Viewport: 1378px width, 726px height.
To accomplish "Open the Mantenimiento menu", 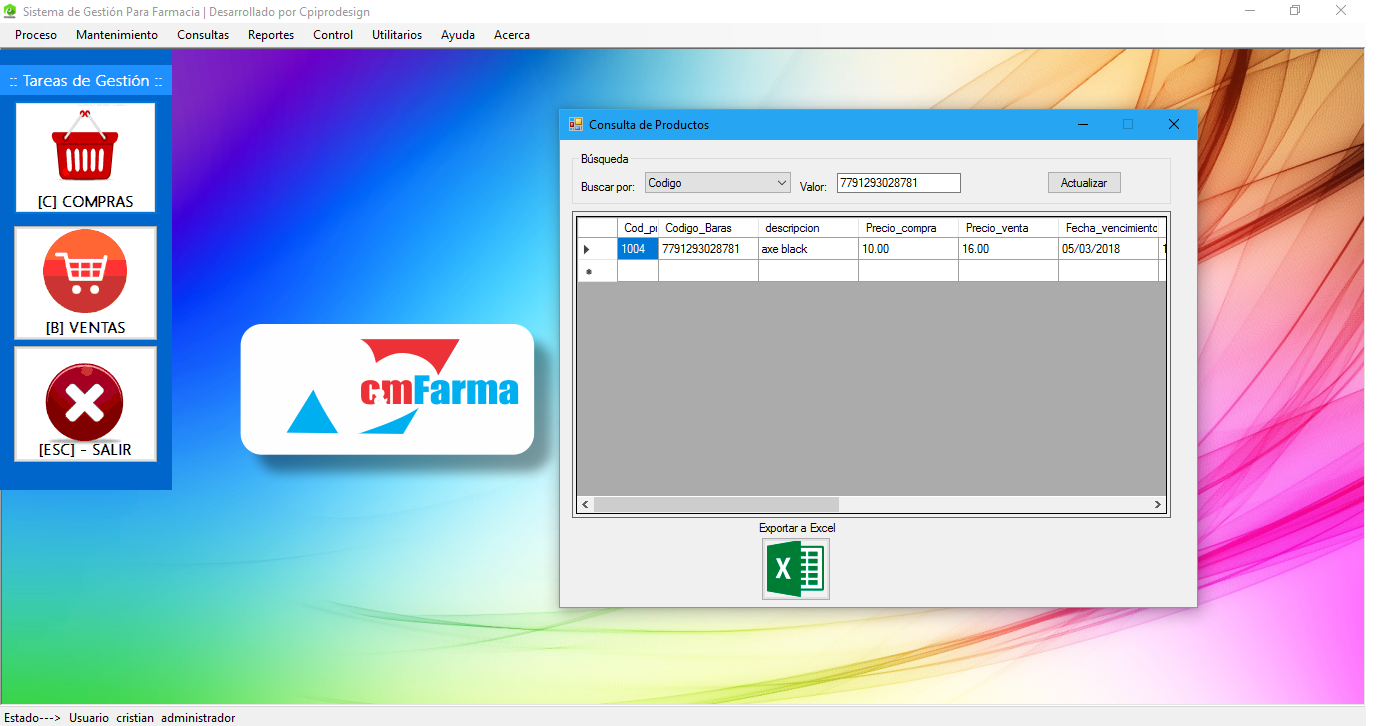I will (117, 35).
